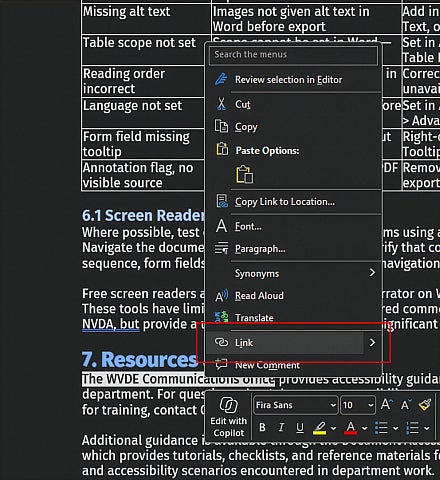Toggle Underline in the mini toolbar
Viewport: 440px width, 480px height.
pyautogui.click(x=300, y=428)
